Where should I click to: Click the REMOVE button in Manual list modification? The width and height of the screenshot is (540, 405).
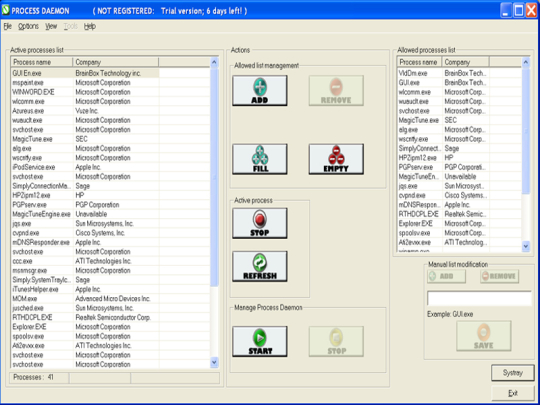click(x=499, y=276)
